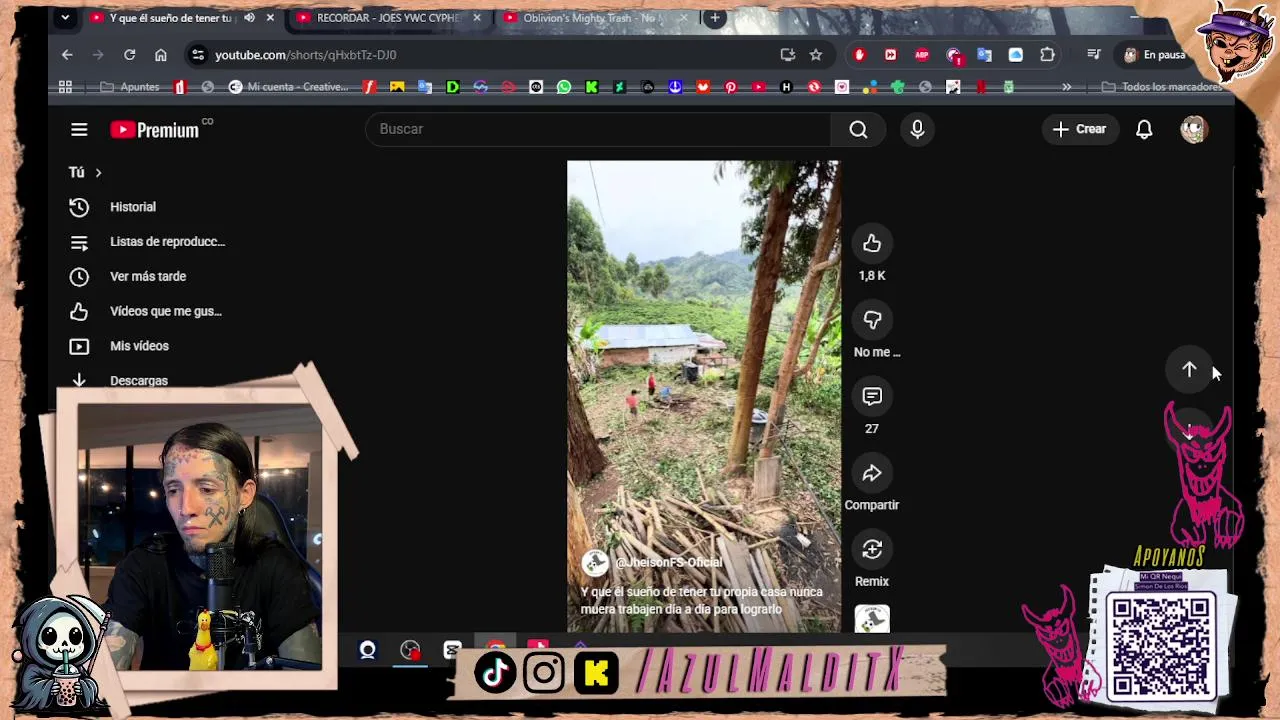1280x720 pixels.
Task: Click the short's caption 'Y que él sueño'
Action: [x=701, y=600]
